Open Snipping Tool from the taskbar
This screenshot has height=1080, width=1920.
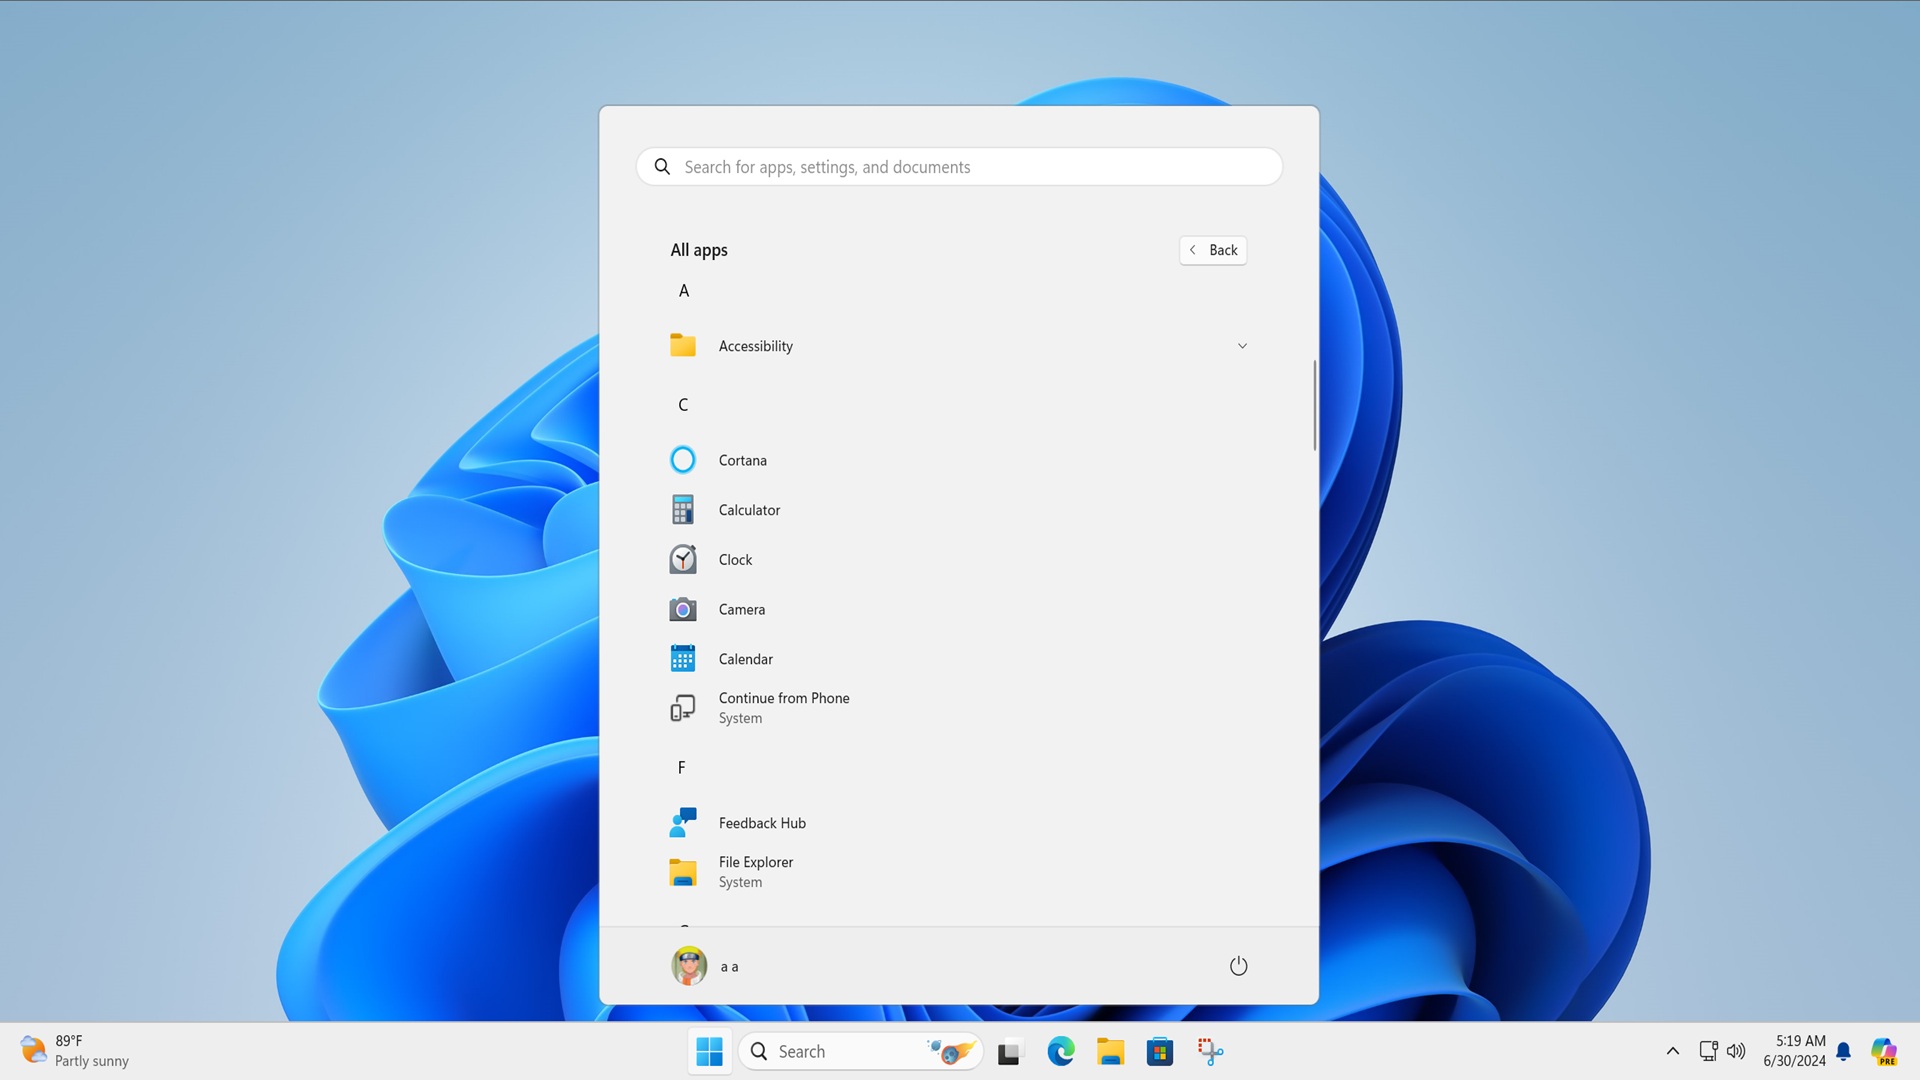pyautogui.click(x=1210, y=1051)
